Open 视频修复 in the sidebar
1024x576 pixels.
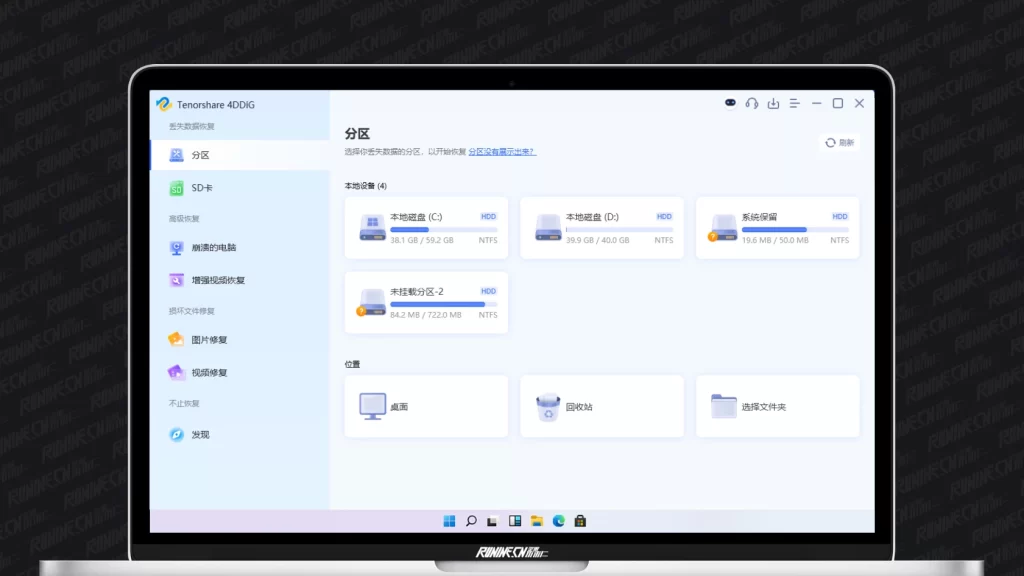(x=209, y=372)
